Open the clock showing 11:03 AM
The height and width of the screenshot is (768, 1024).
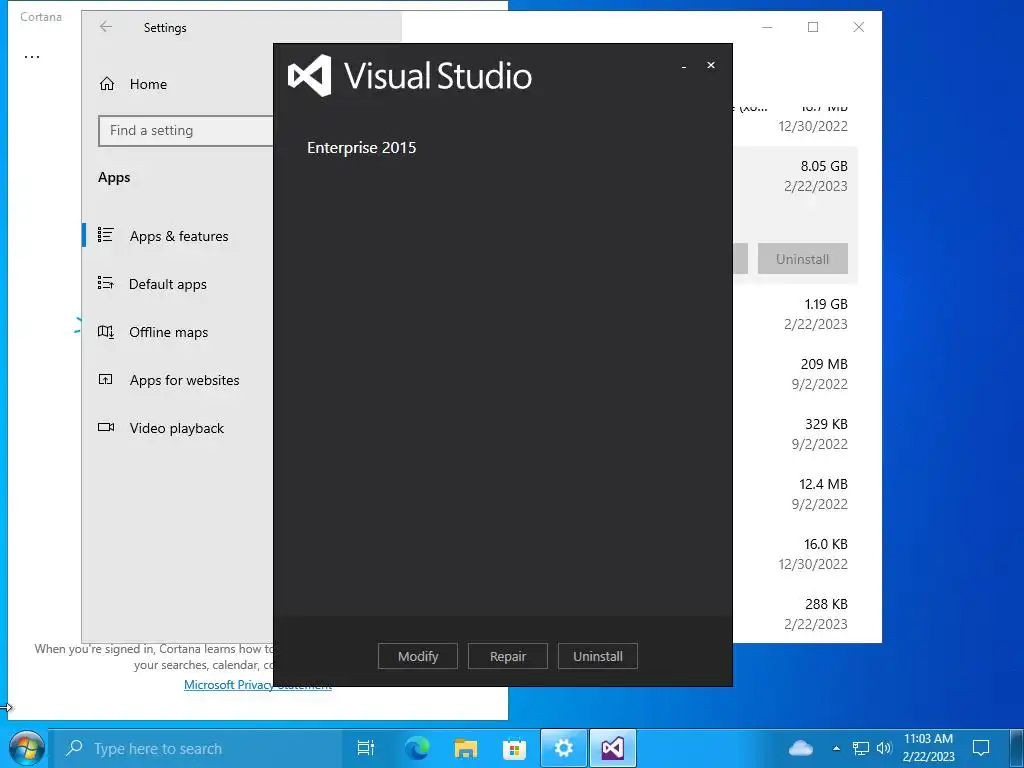click(929, 748)
